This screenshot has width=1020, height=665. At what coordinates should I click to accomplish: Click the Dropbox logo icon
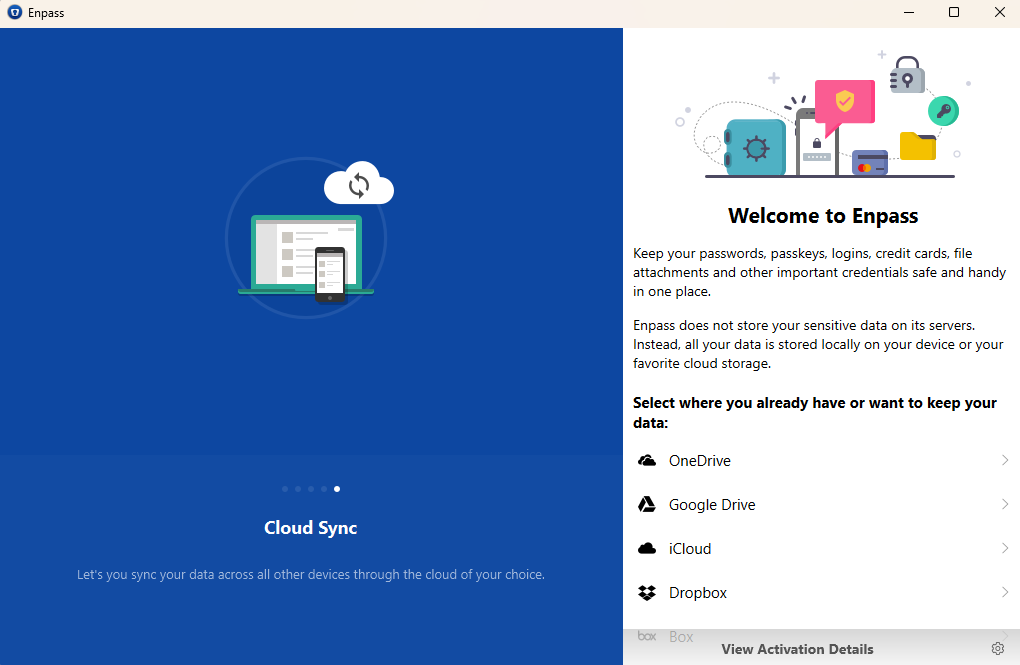[647, 593]
